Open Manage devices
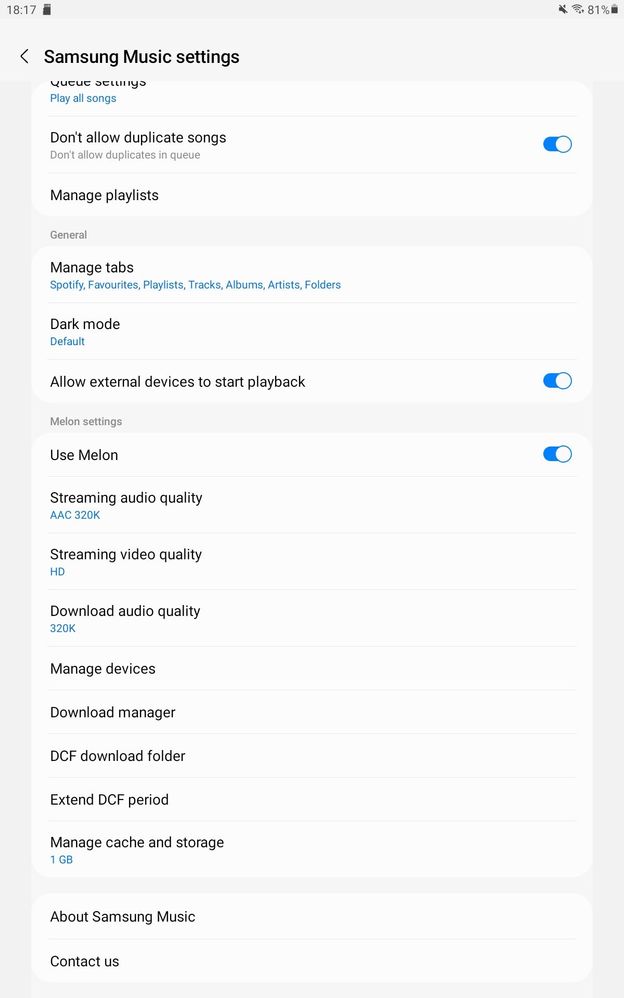The height and width of the screenshot is (998, 624). pos(312,668)
